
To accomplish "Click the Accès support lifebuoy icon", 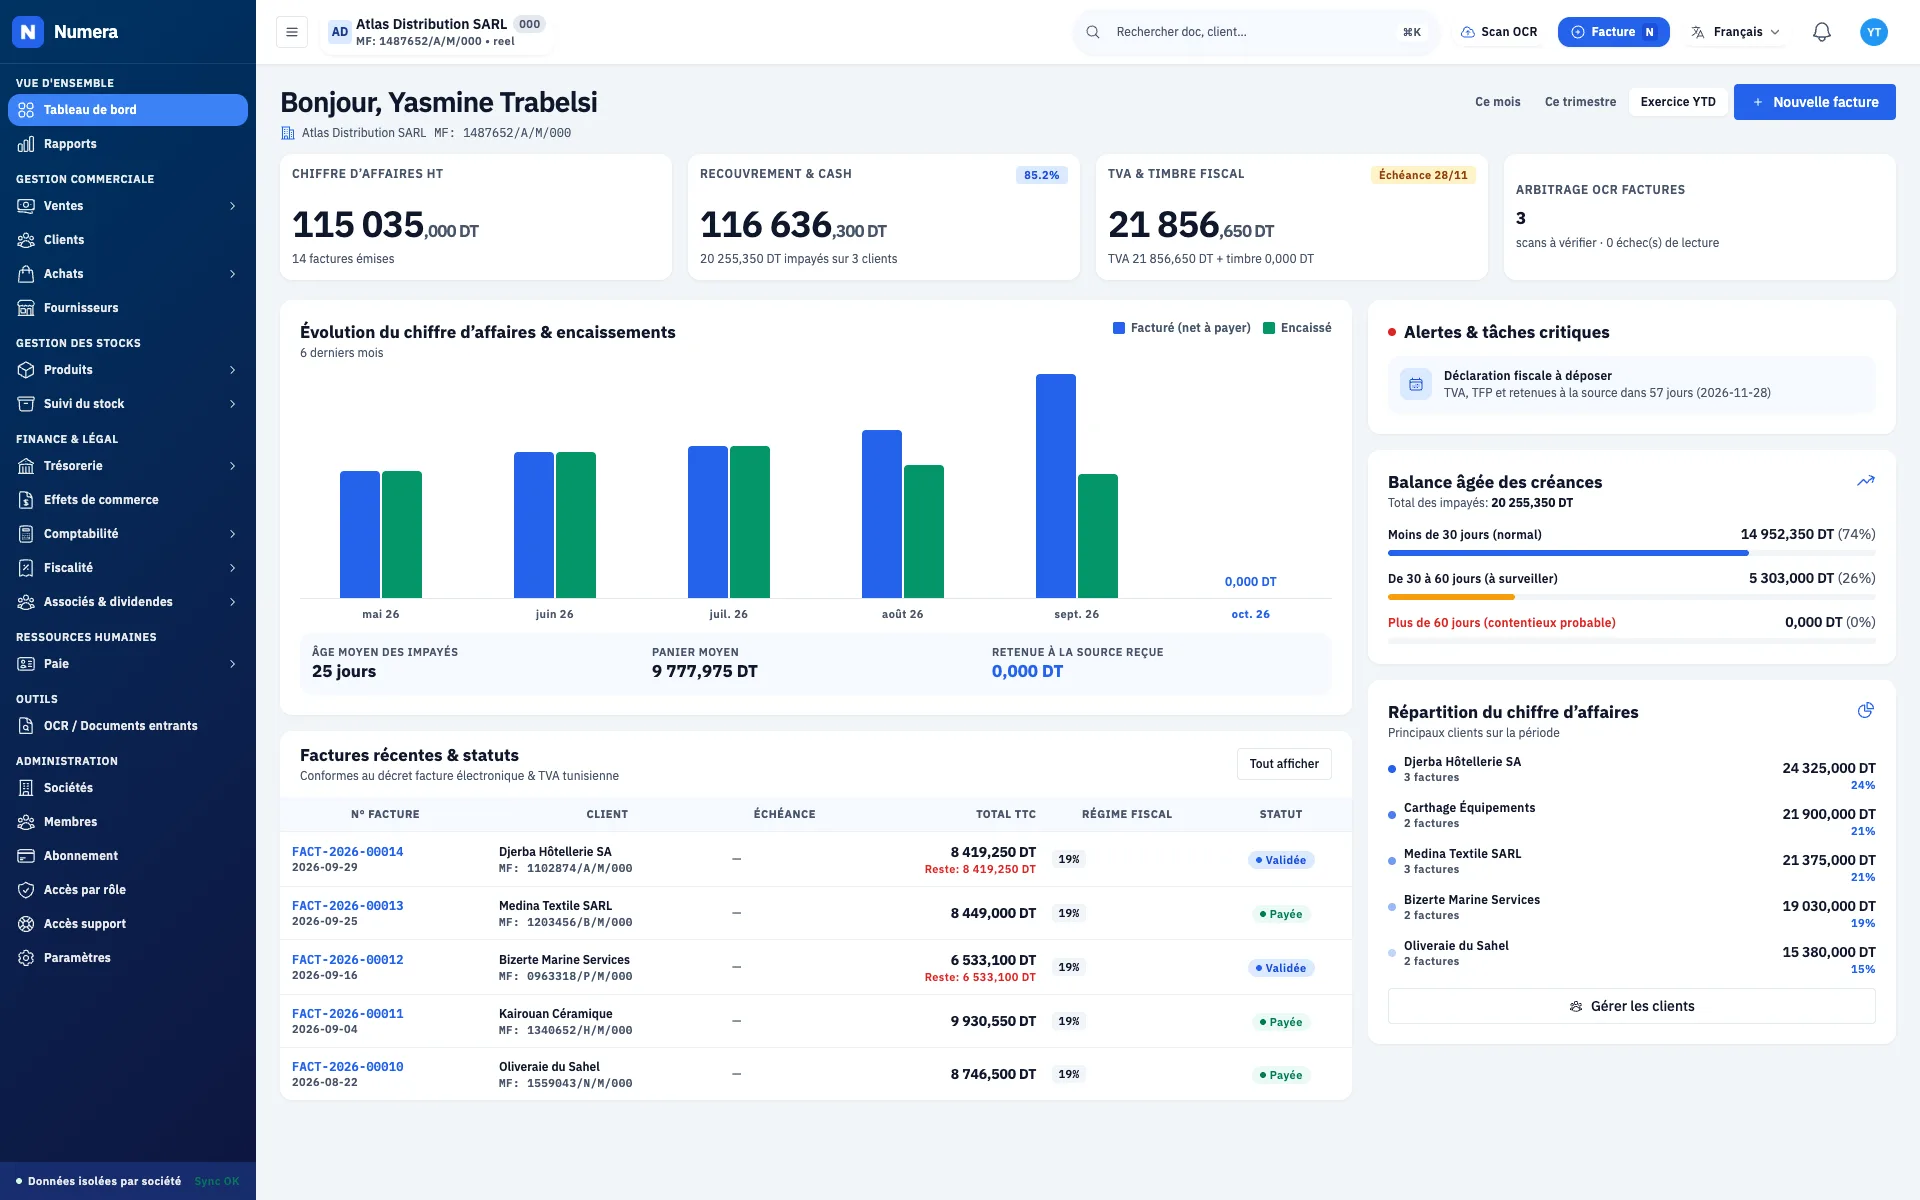I will pyautogui.click(x=26, y=924).
